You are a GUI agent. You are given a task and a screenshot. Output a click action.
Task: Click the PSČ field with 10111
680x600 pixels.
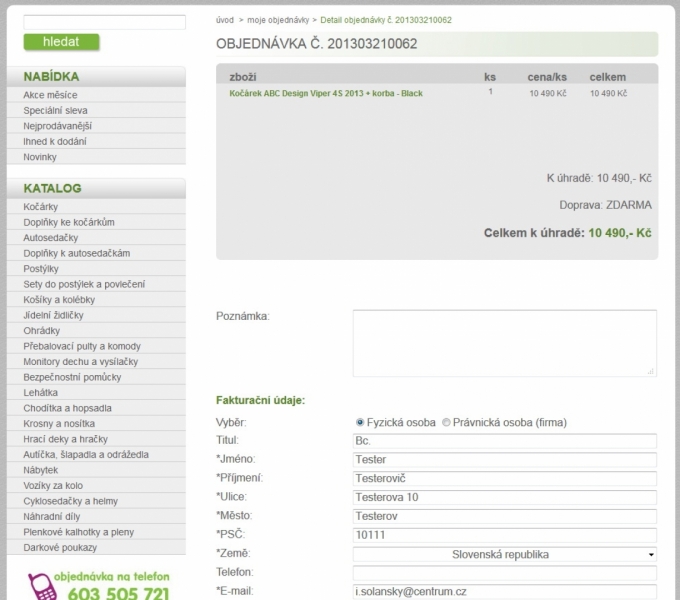(x=505, y=535)
